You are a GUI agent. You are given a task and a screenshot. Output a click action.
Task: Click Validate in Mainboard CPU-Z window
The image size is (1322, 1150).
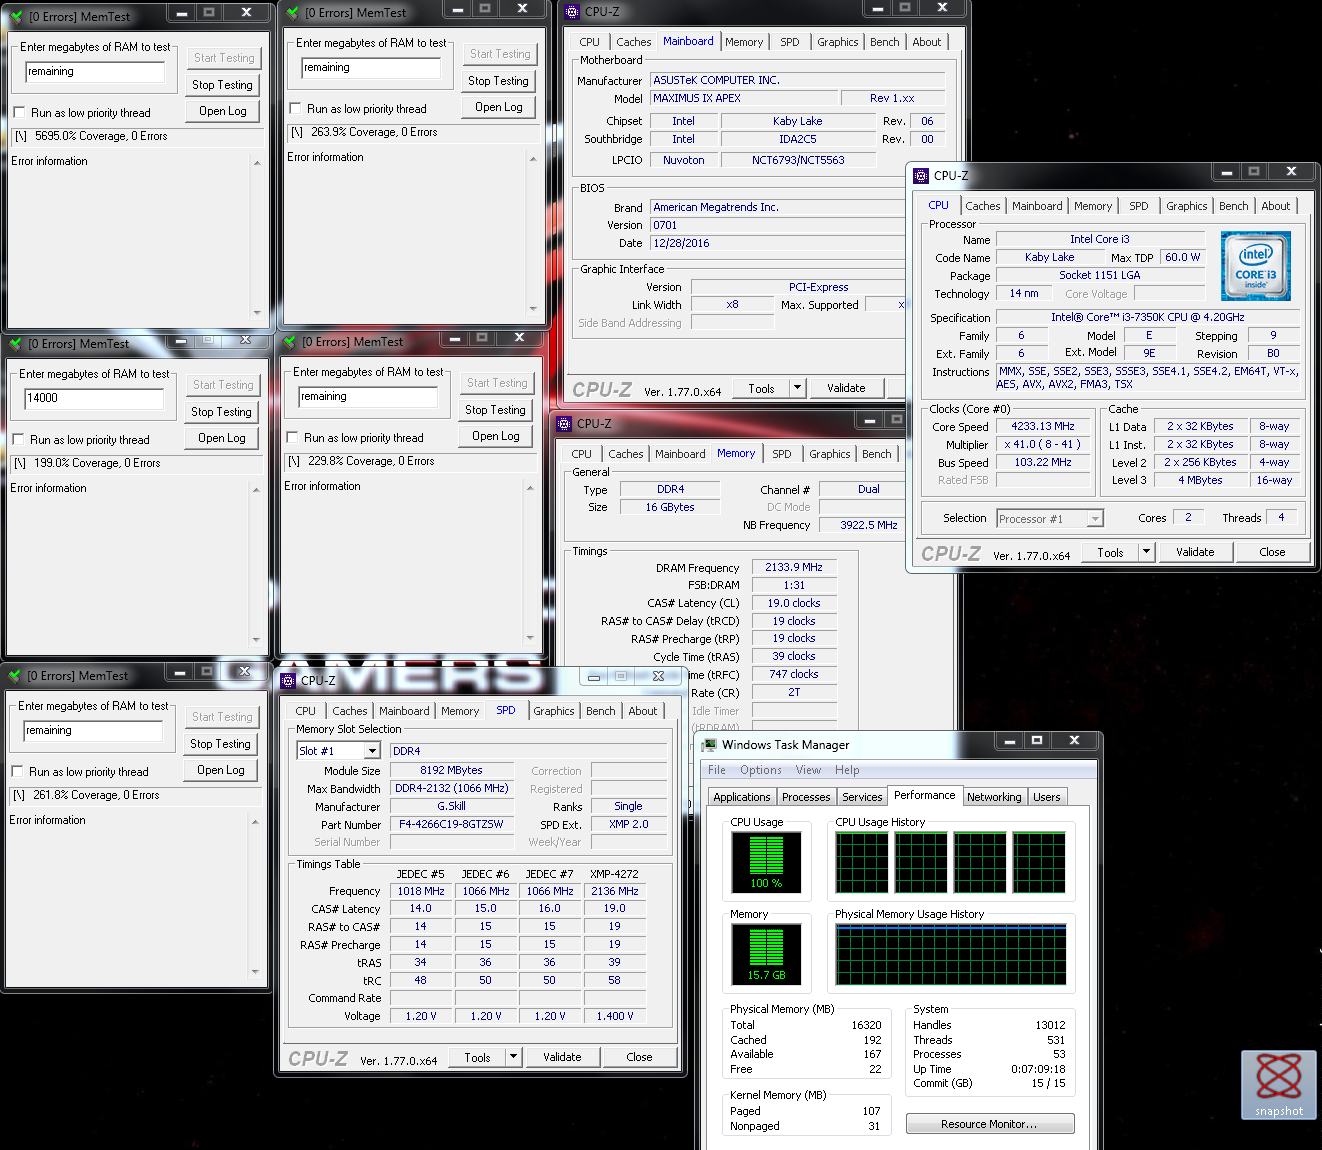click(846, 388)
